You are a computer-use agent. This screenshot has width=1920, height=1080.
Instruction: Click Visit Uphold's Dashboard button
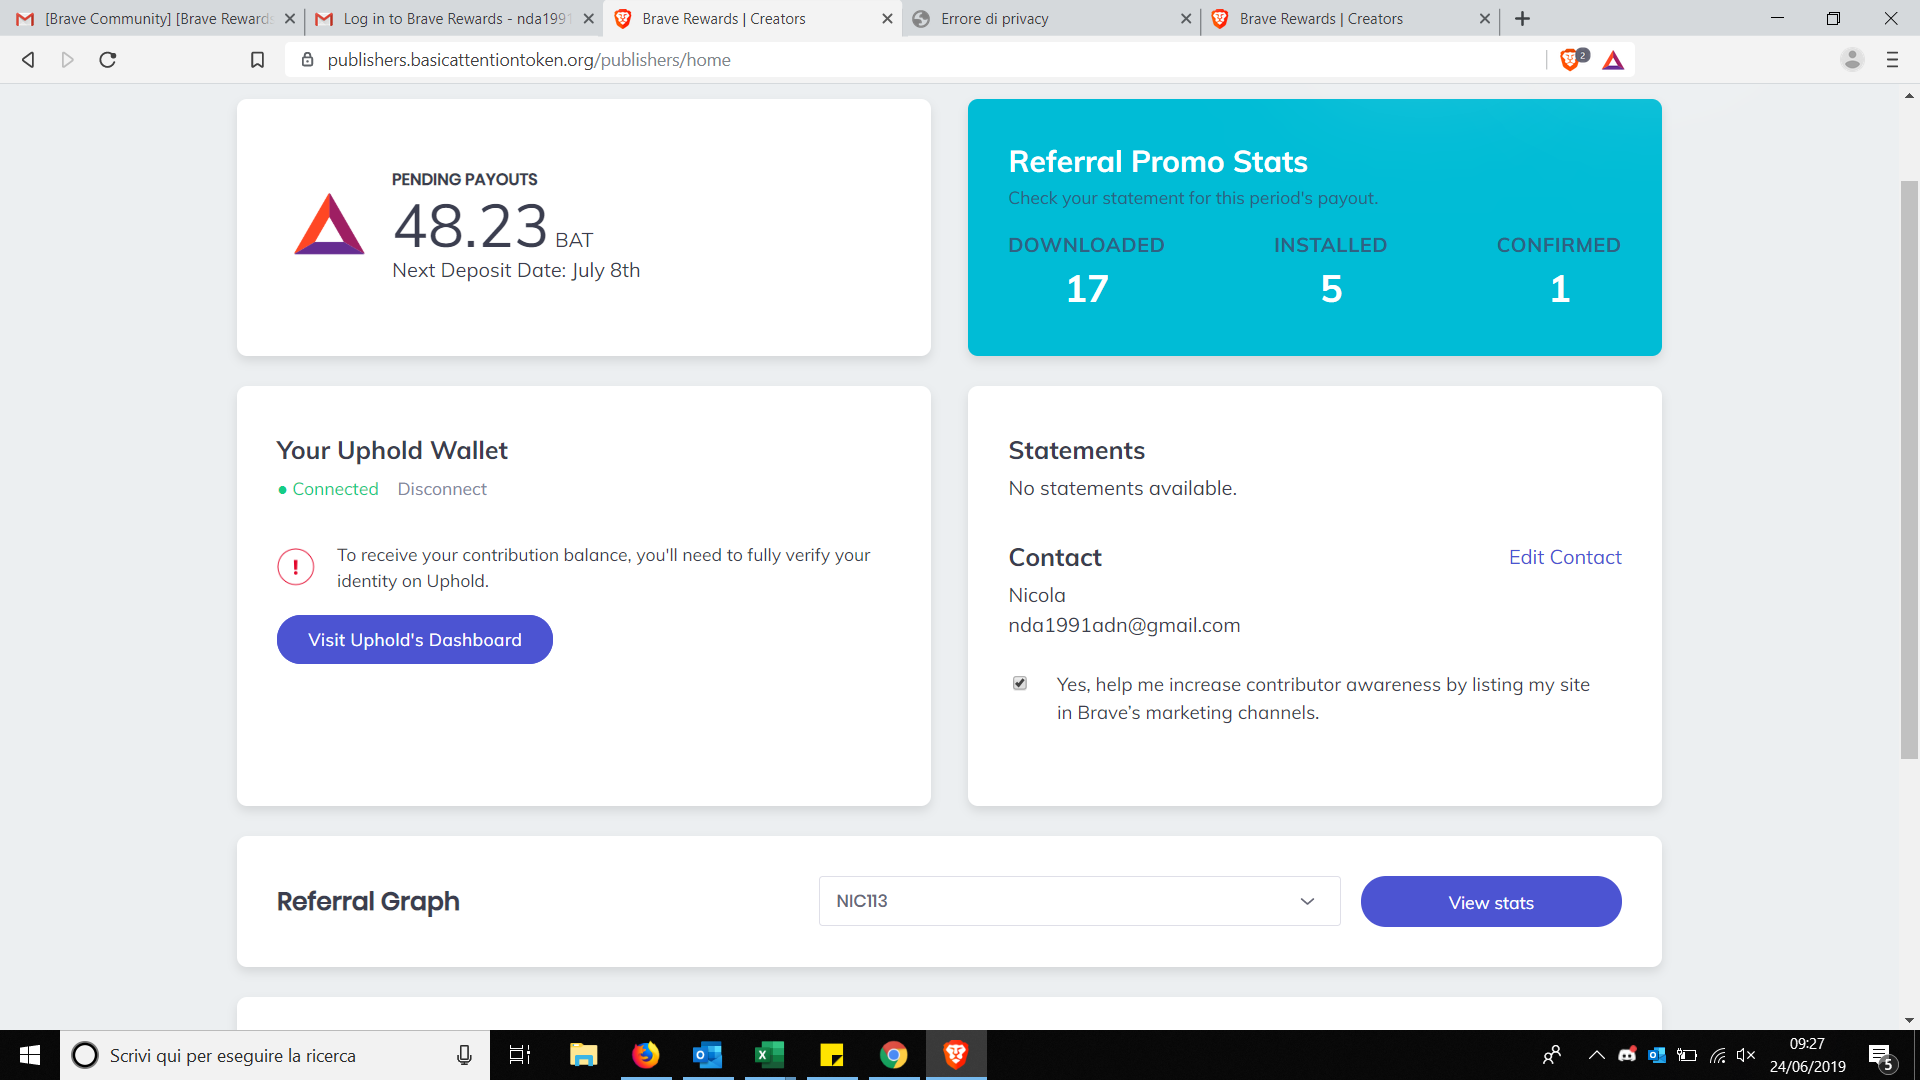pos(414,640)
